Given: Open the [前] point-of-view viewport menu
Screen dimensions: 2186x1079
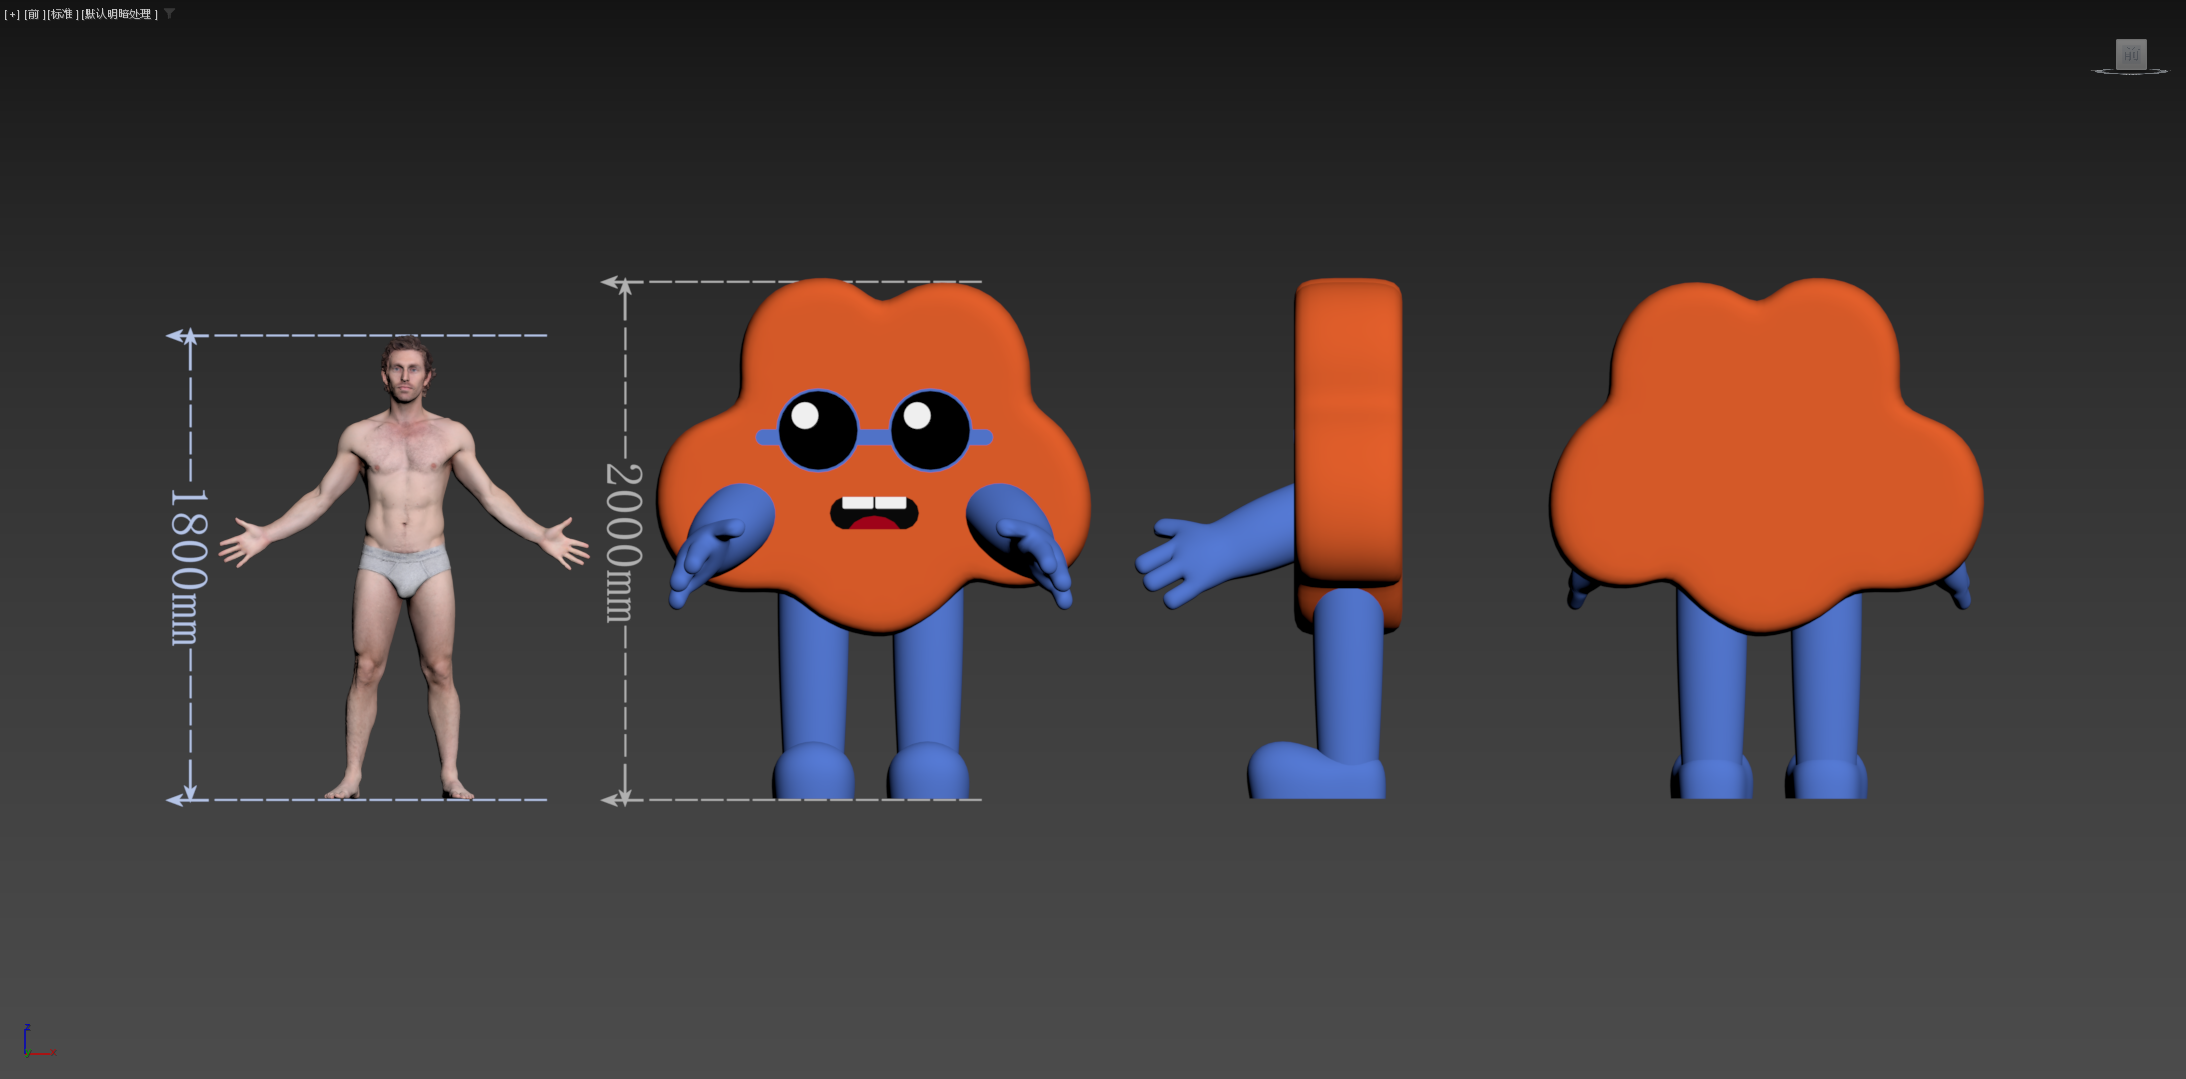Looking at the screenshot, I should pos(35,14).
